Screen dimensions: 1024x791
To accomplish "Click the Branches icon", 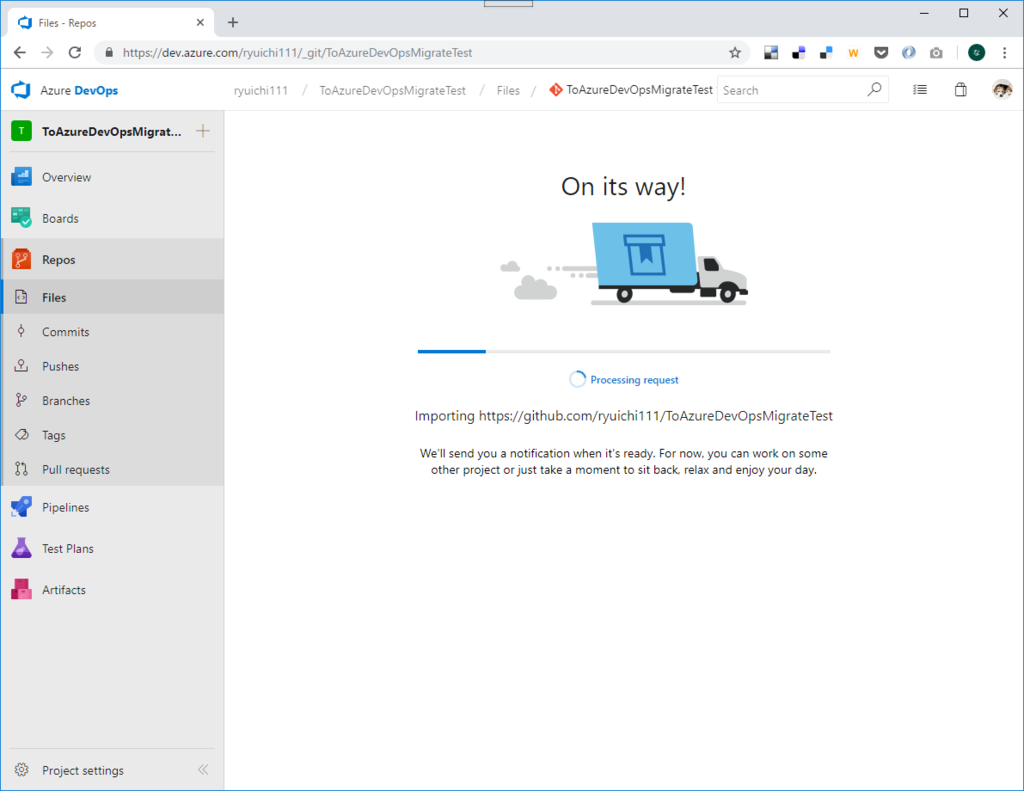I will coord(21,400).
